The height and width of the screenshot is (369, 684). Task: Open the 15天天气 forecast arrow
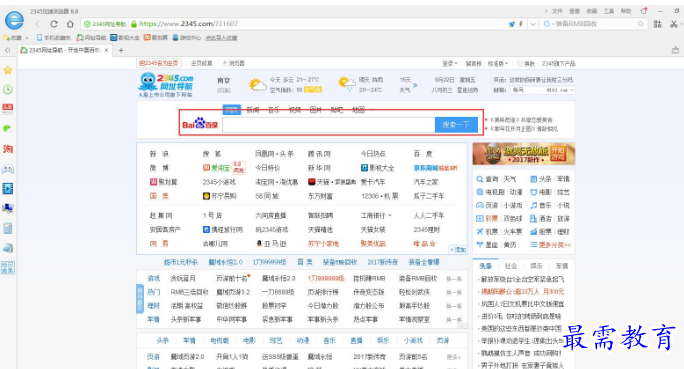(x=415, y=85)
